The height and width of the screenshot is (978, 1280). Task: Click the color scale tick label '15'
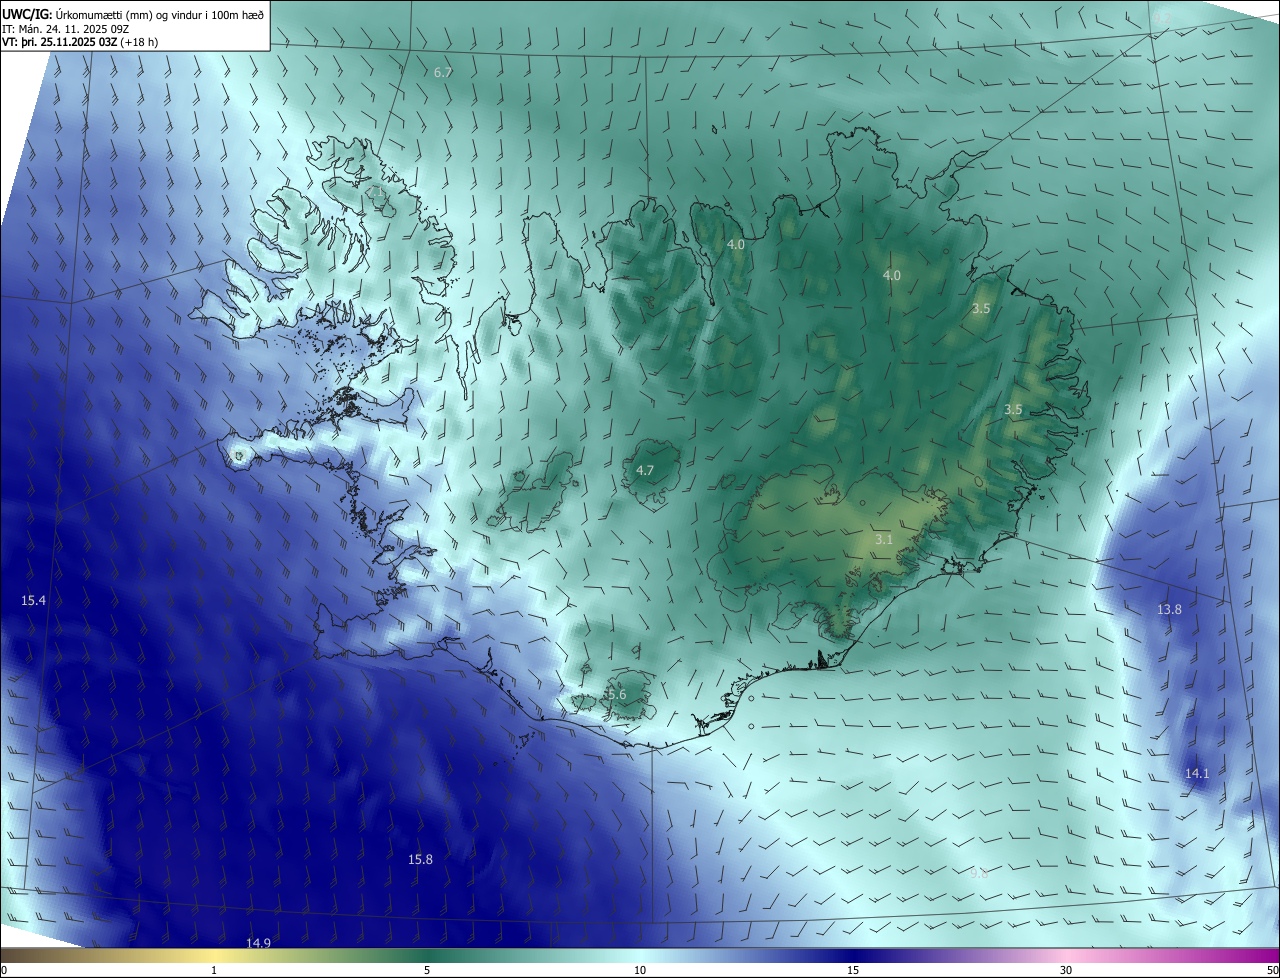(853, 971)
